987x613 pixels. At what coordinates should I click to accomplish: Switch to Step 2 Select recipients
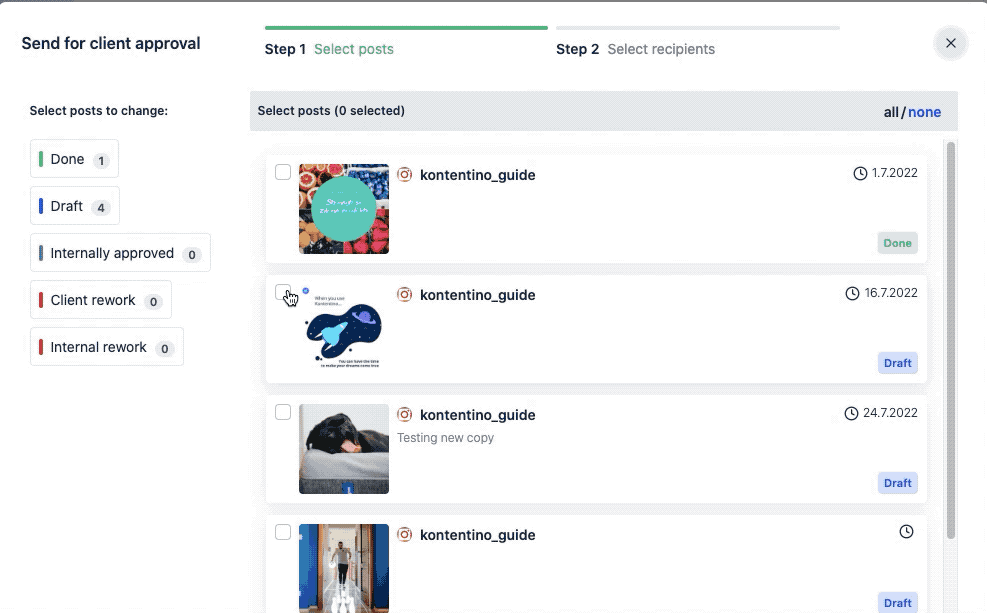635,49
